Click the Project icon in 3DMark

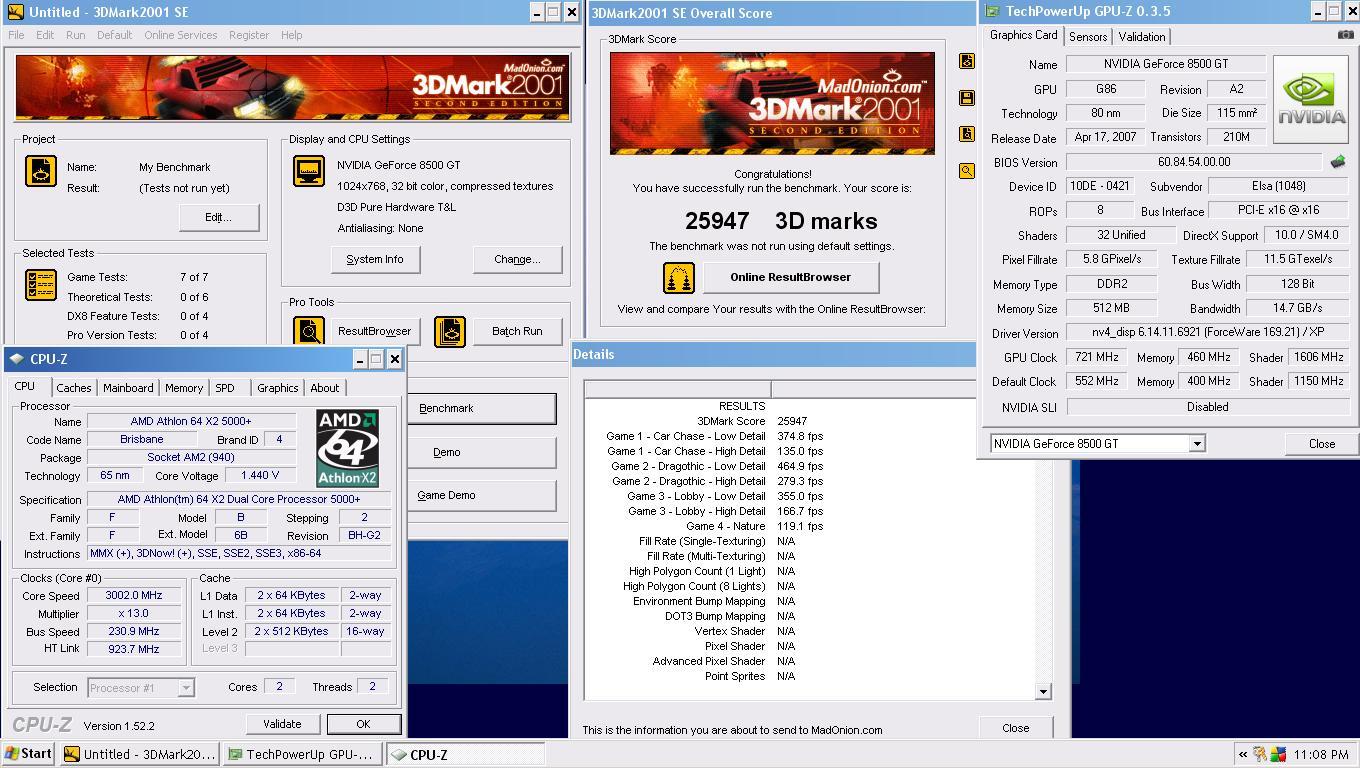pyautogui.click(x=41, y=171)
